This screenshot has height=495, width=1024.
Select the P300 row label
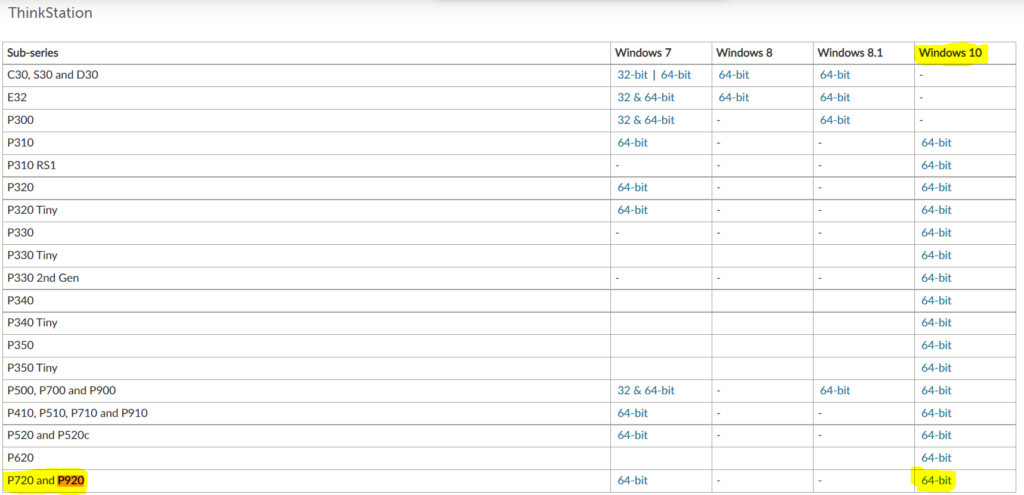[x=20, y=120]
